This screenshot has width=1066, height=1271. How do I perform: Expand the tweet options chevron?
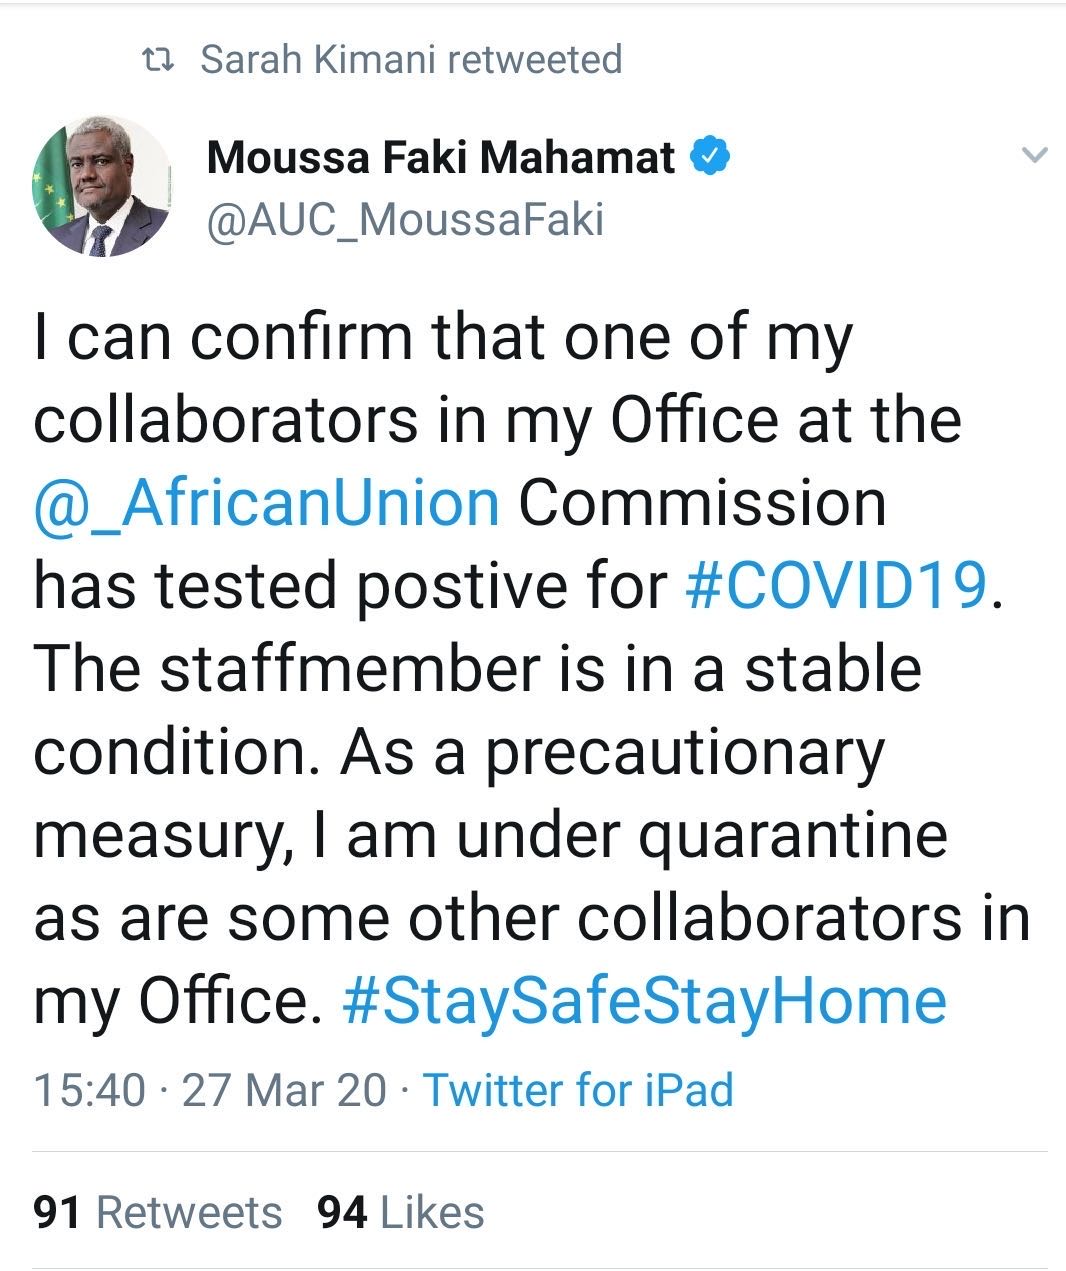[1035, 155]
